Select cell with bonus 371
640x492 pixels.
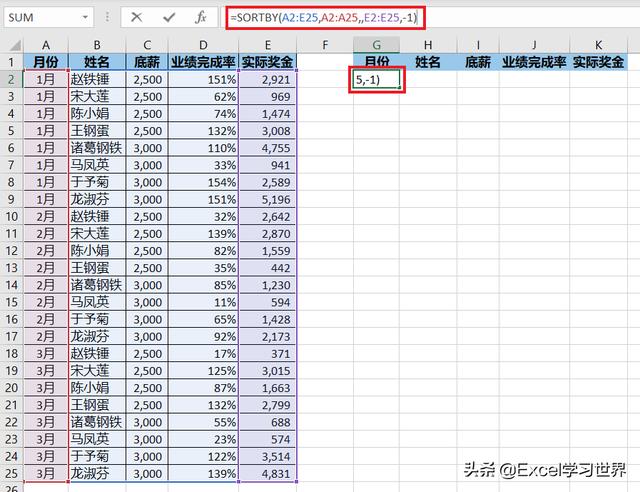[267, 354]
